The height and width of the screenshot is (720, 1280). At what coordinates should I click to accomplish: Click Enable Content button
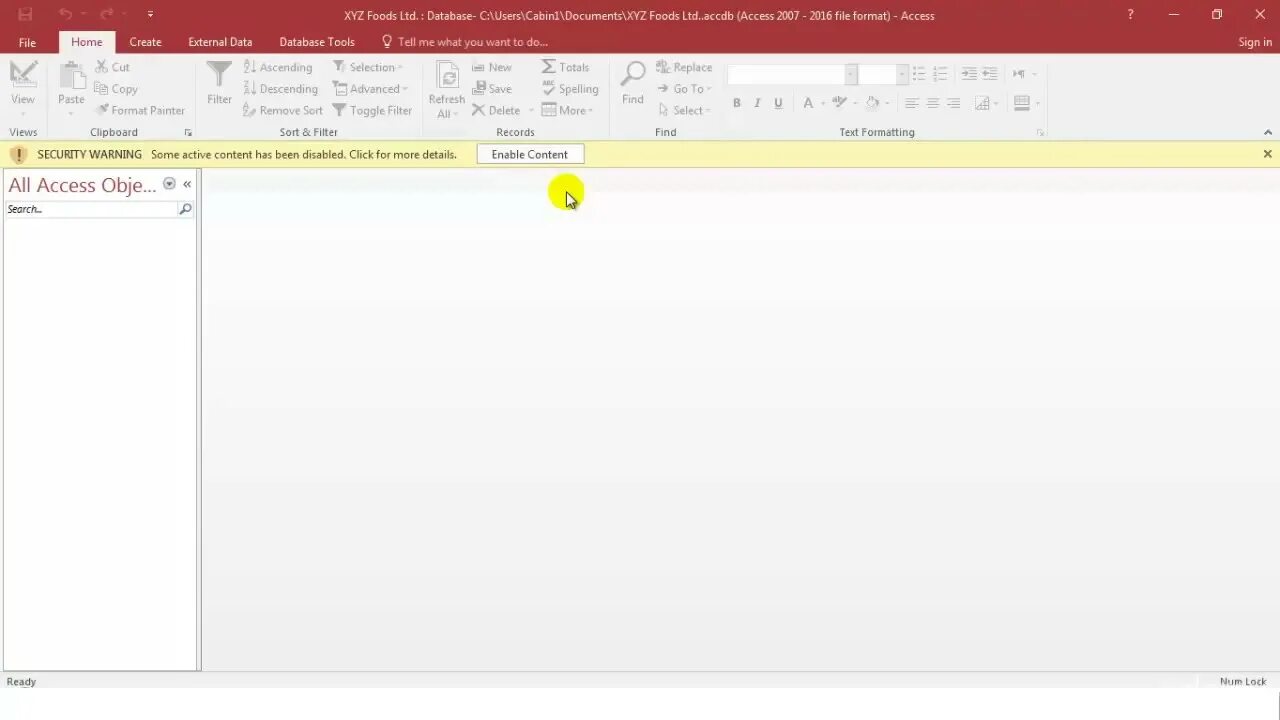(x=529, y=154)
